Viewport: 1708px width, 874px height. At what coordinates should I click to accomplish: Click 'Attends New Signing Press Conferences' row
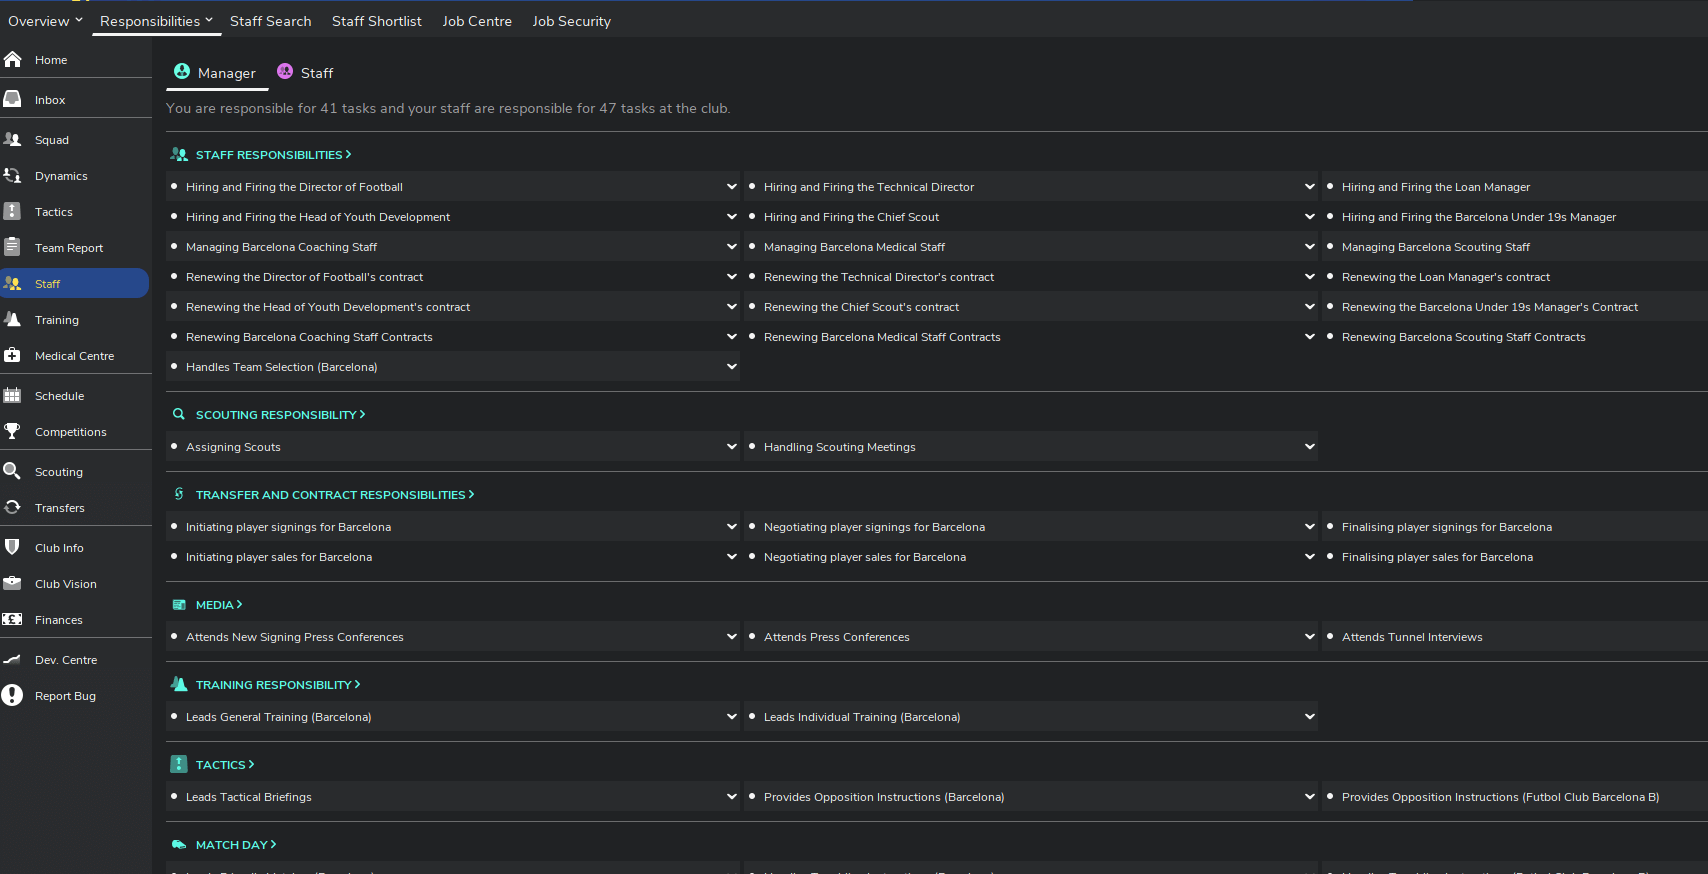[453, 637]
